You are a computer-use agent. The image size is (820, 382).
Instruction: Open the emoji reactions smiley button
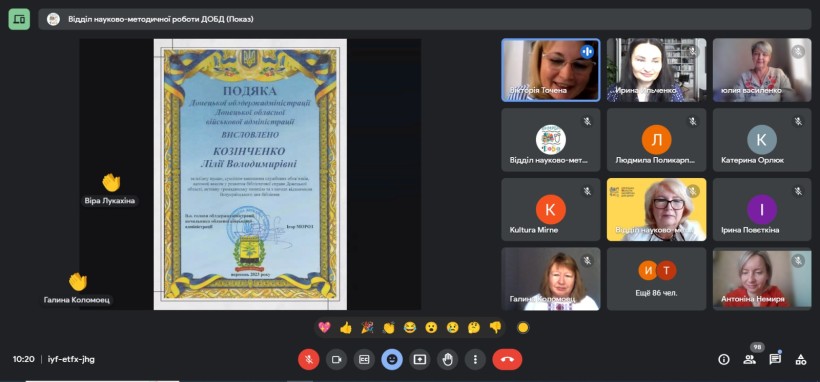point(392,359)
